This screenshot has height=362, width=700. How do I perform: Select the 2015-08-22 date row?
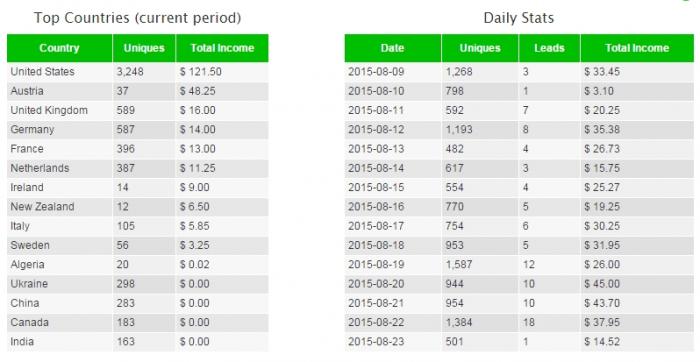(519, 322)
